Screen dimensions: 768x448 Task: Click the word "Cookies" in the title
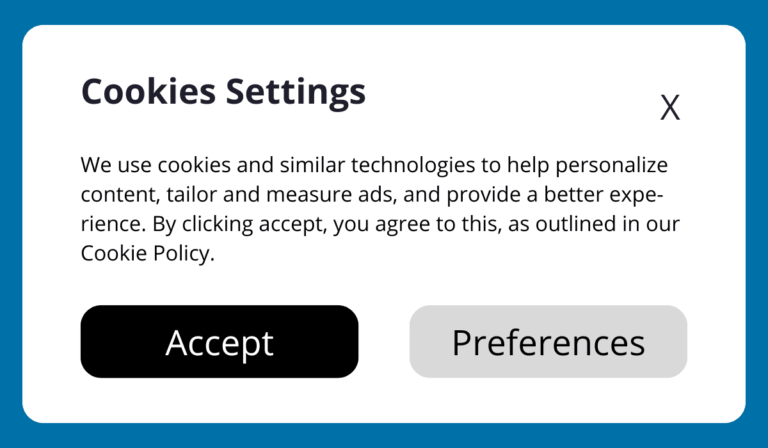pos(148,92)
